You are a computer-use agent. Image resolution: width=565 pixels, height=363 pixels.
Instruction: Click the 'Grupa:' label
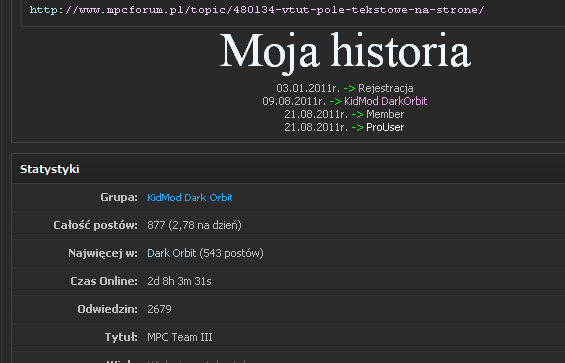coord(119,197)
